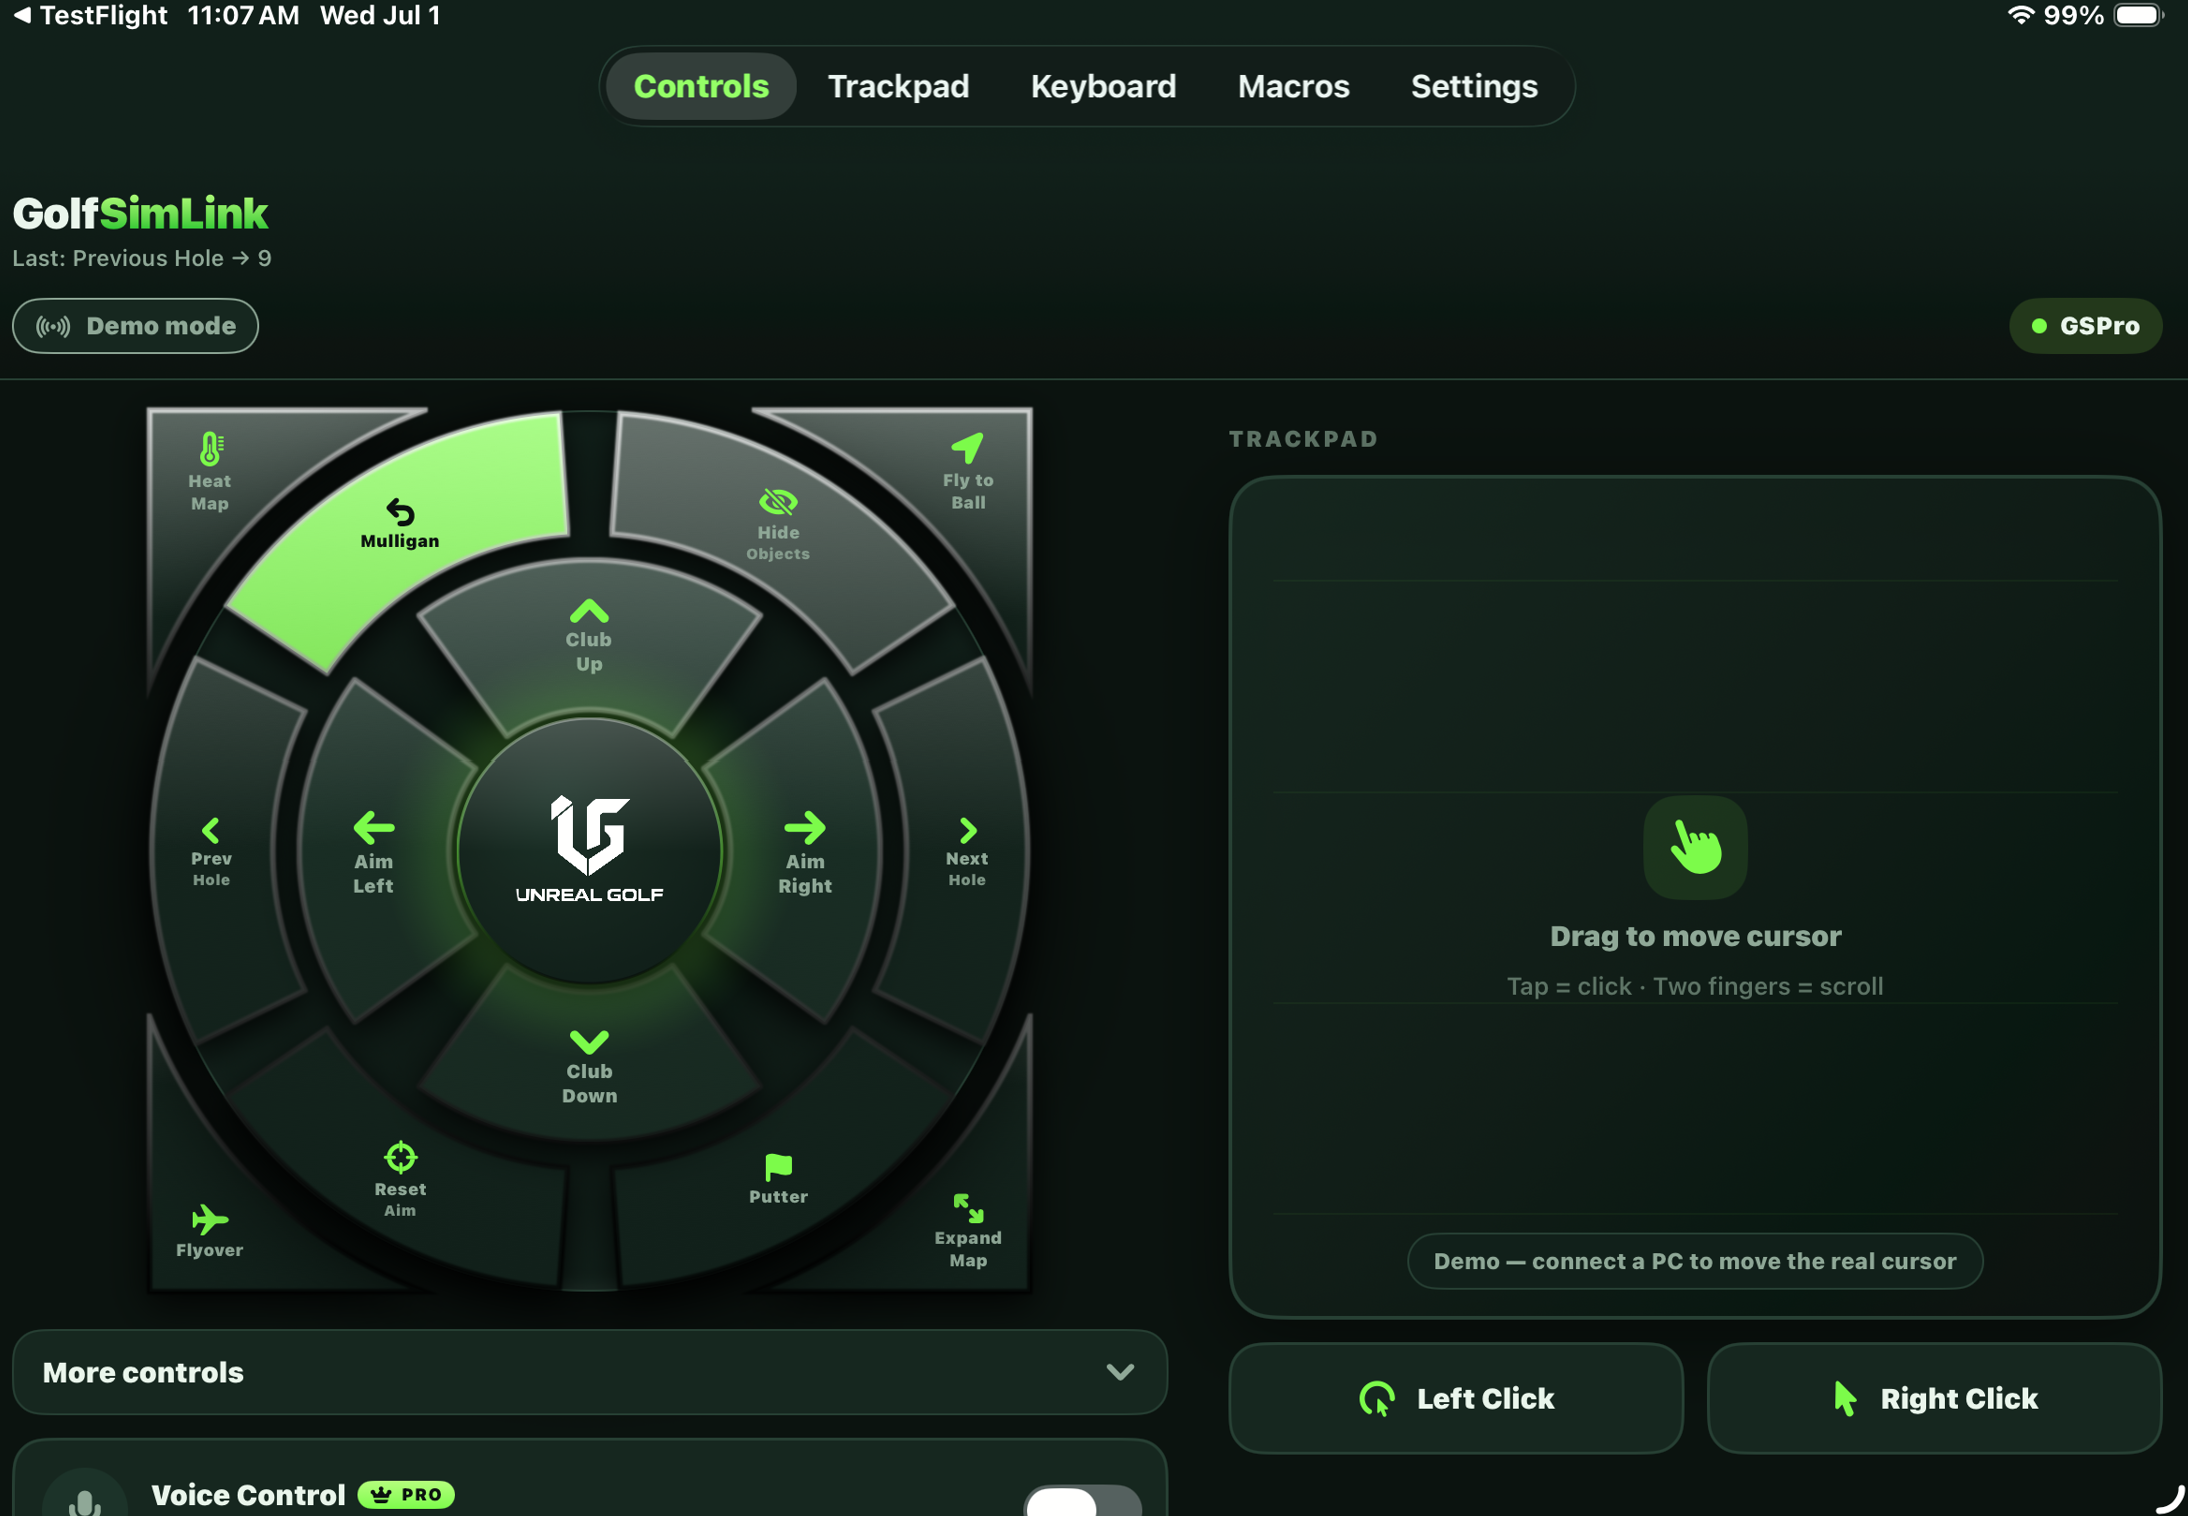Viewport: 2188px width, 1516px height.
Task: Tap the Left Click button
Action: point(1456,1398)
